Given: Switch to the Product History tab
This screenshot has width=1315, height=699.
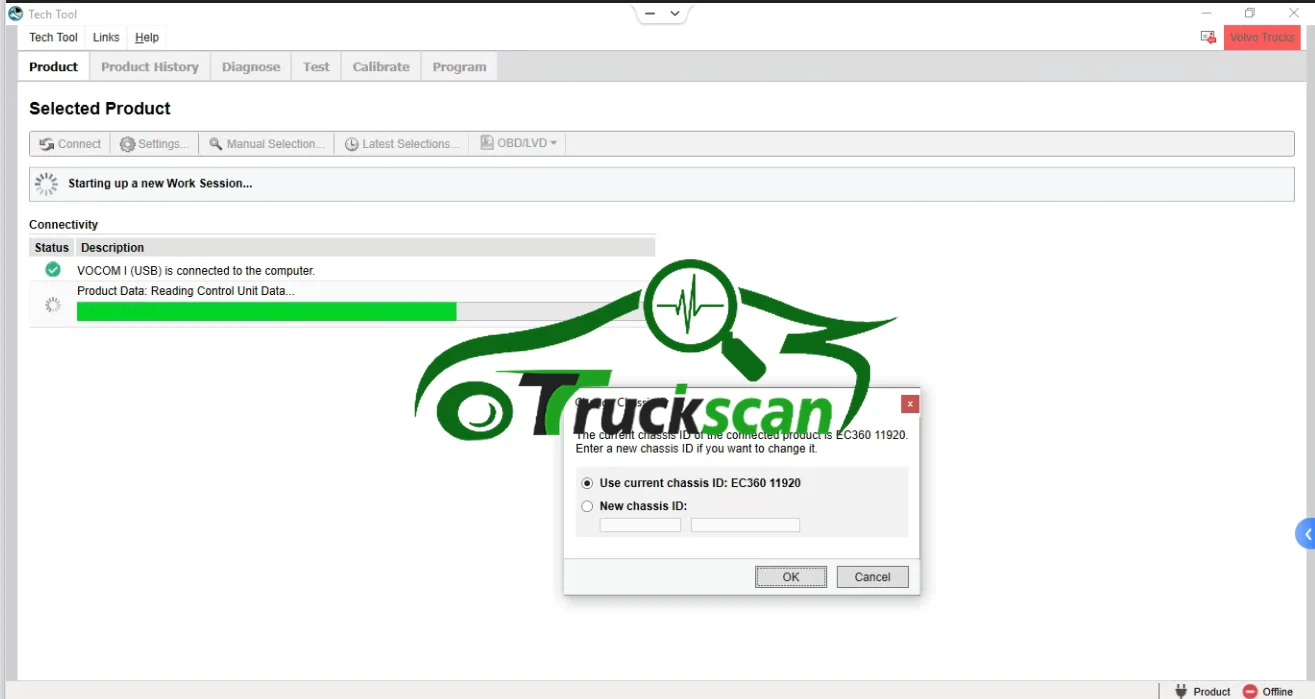Looking at the screenshot, I should coord(150,67).
